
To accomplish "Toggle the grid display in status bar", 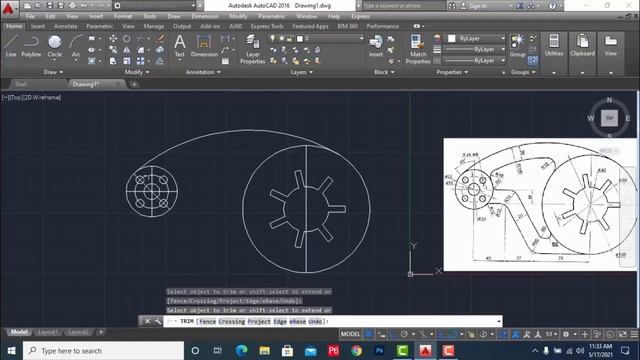I will pos(369,334).
